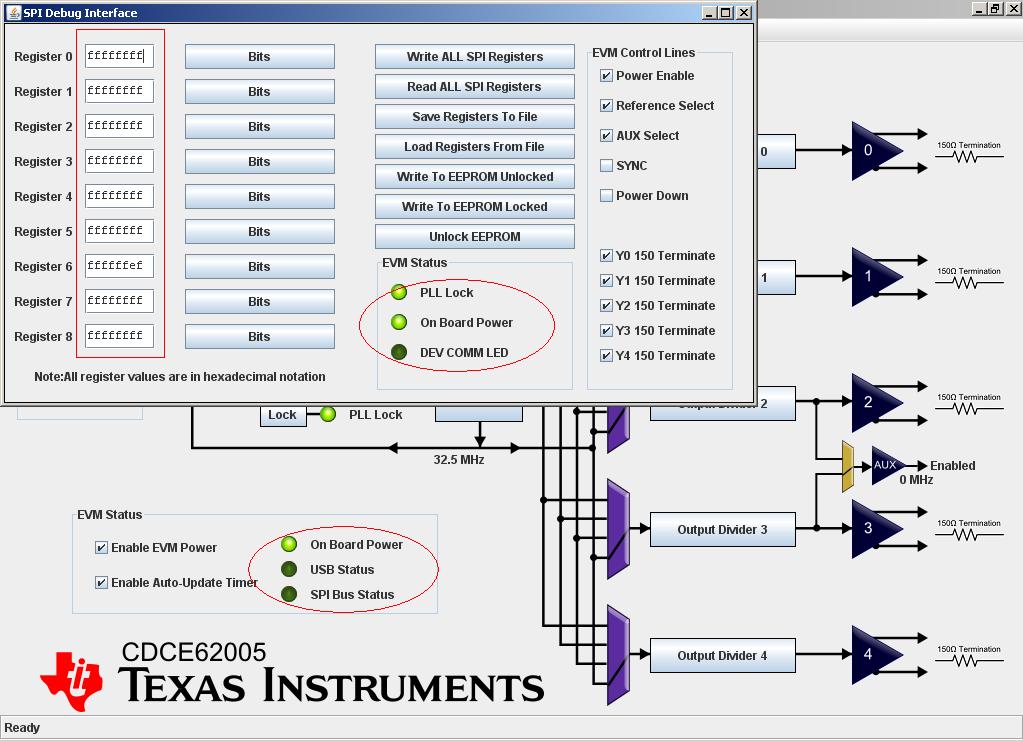Open the Output Divider 3 block
1023x741 pixels.
(x=723, y=530)
